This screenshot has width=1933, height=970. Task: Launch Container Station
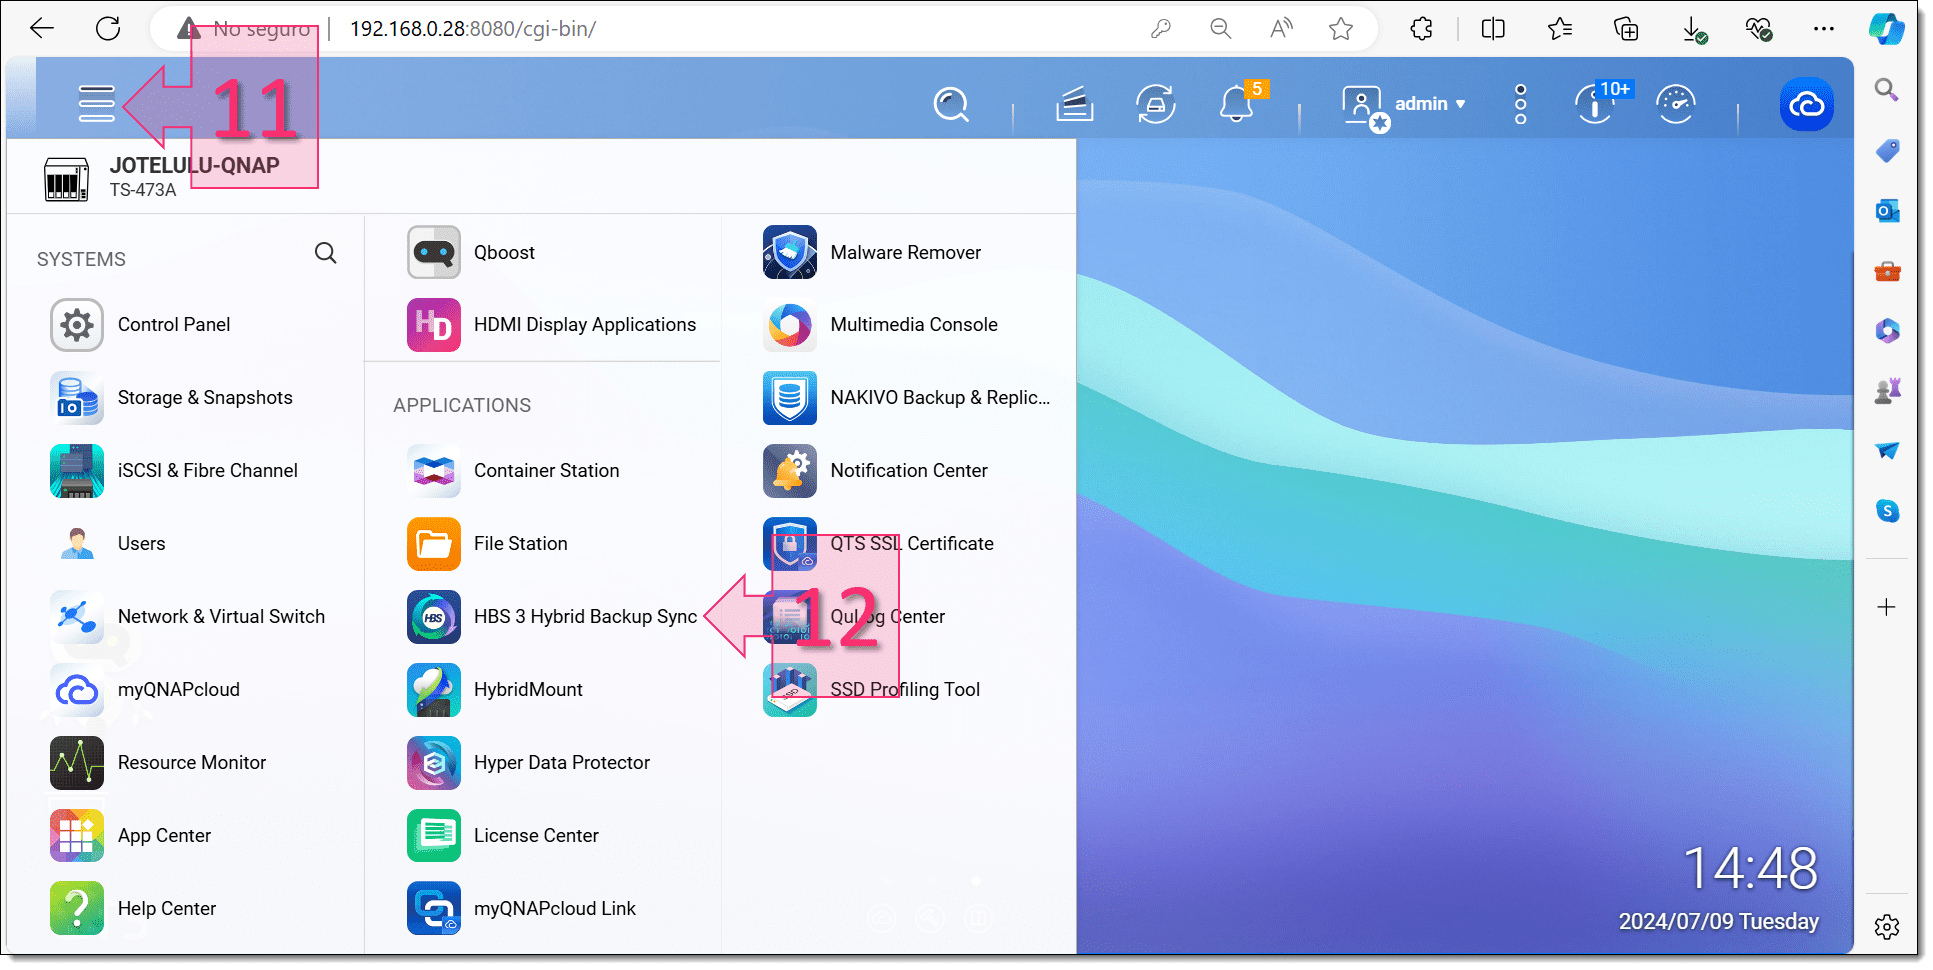514,471
